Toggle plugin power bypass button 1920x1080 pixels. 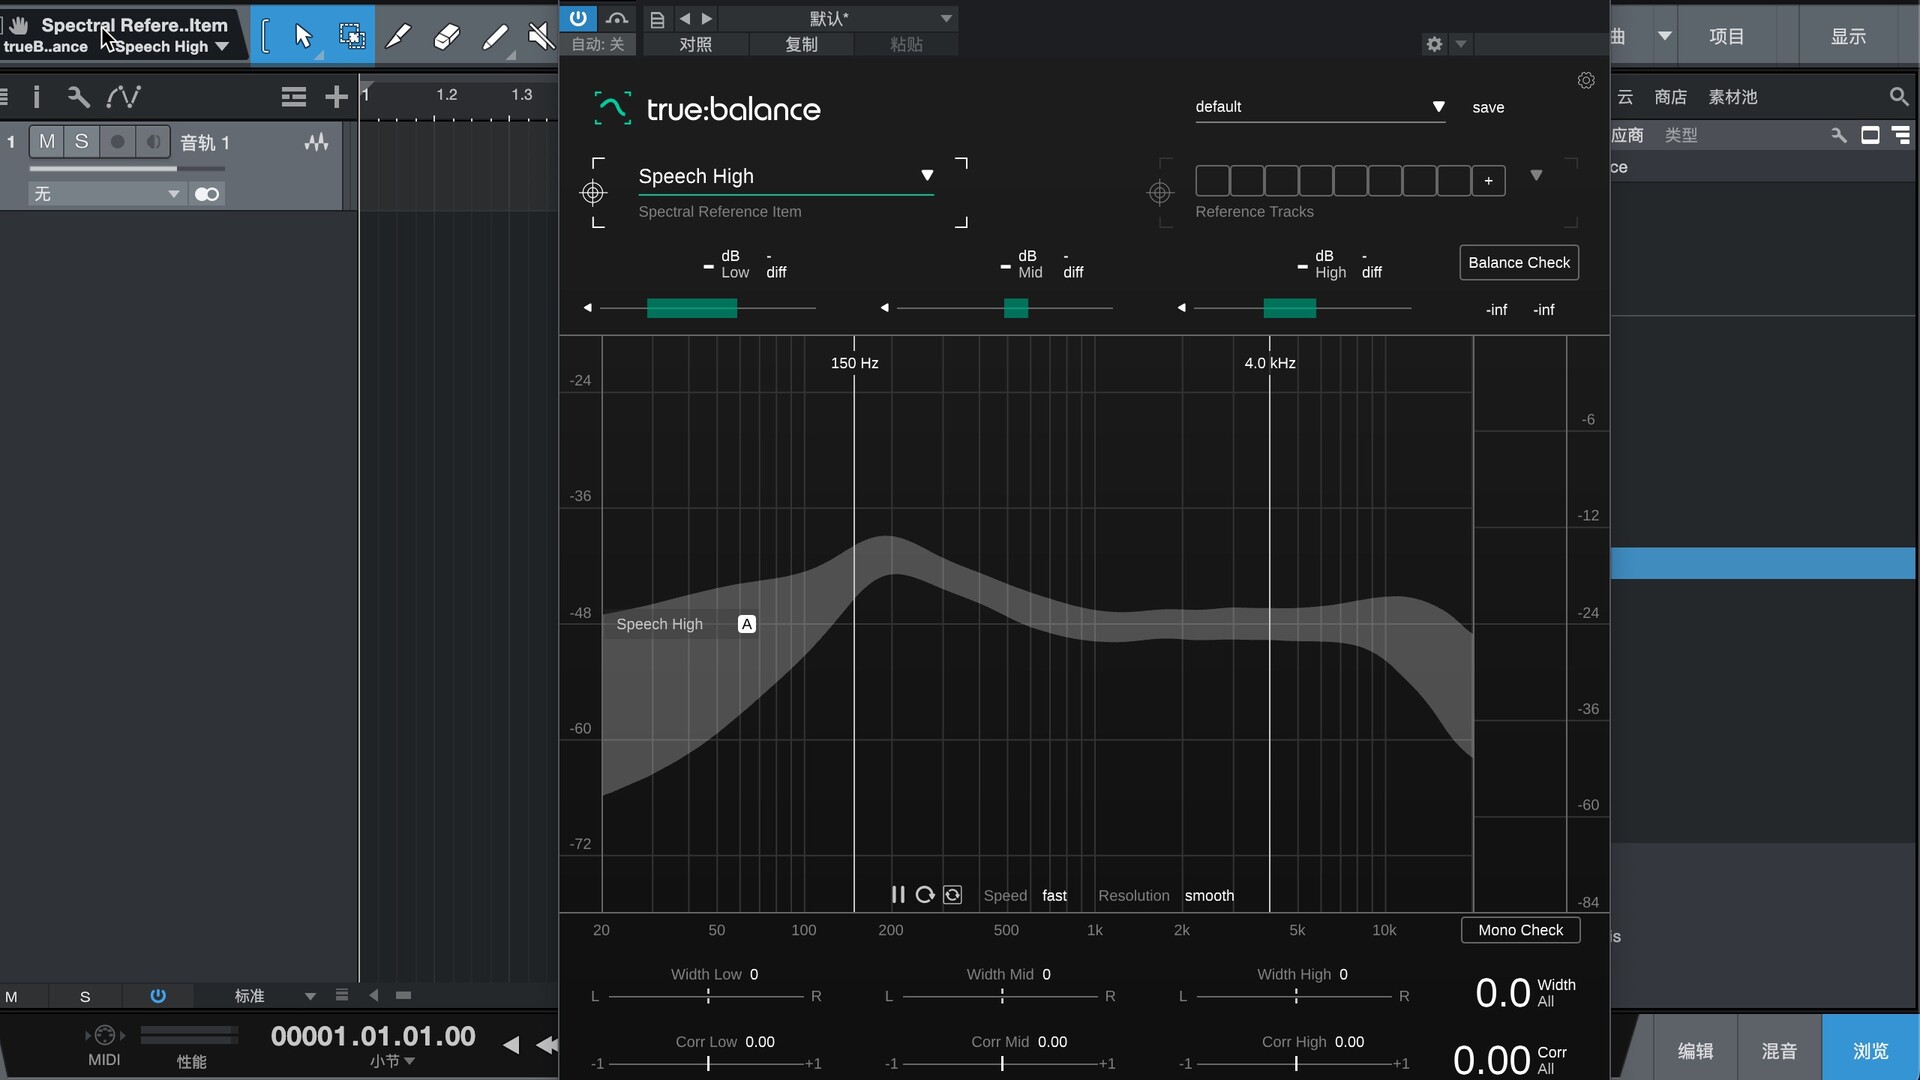[578, 18]
